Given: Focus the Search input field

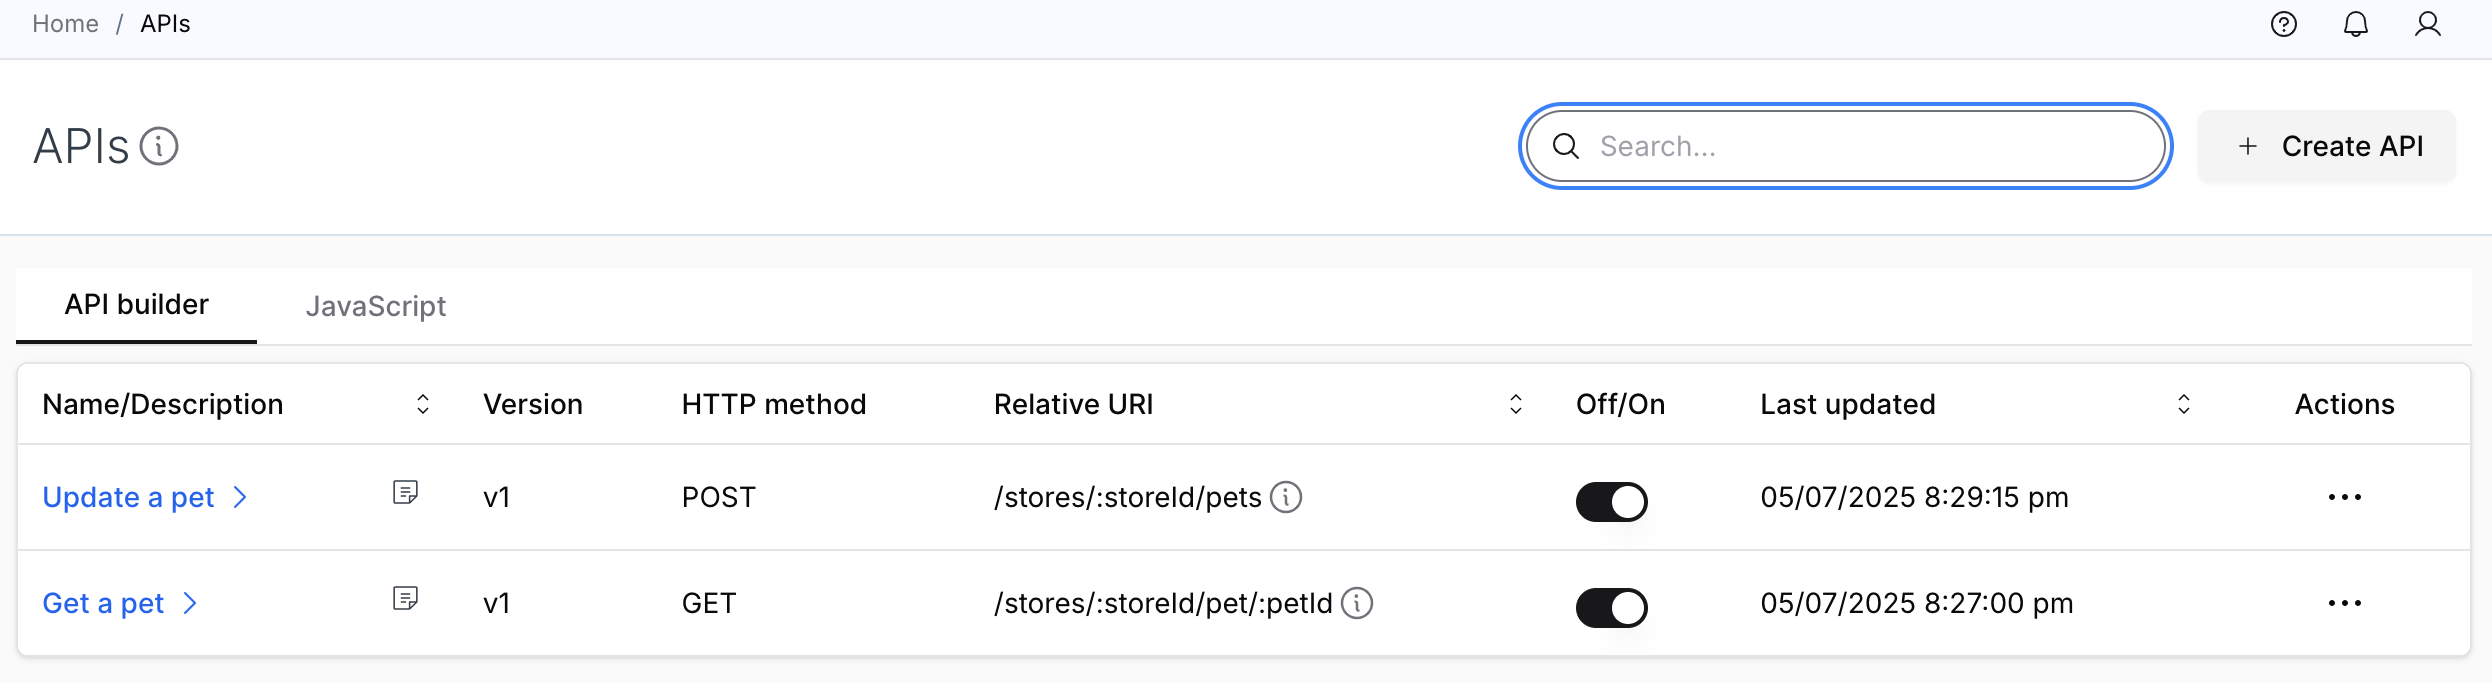Looking at the screenshot, I should [x=1846, y=146].
